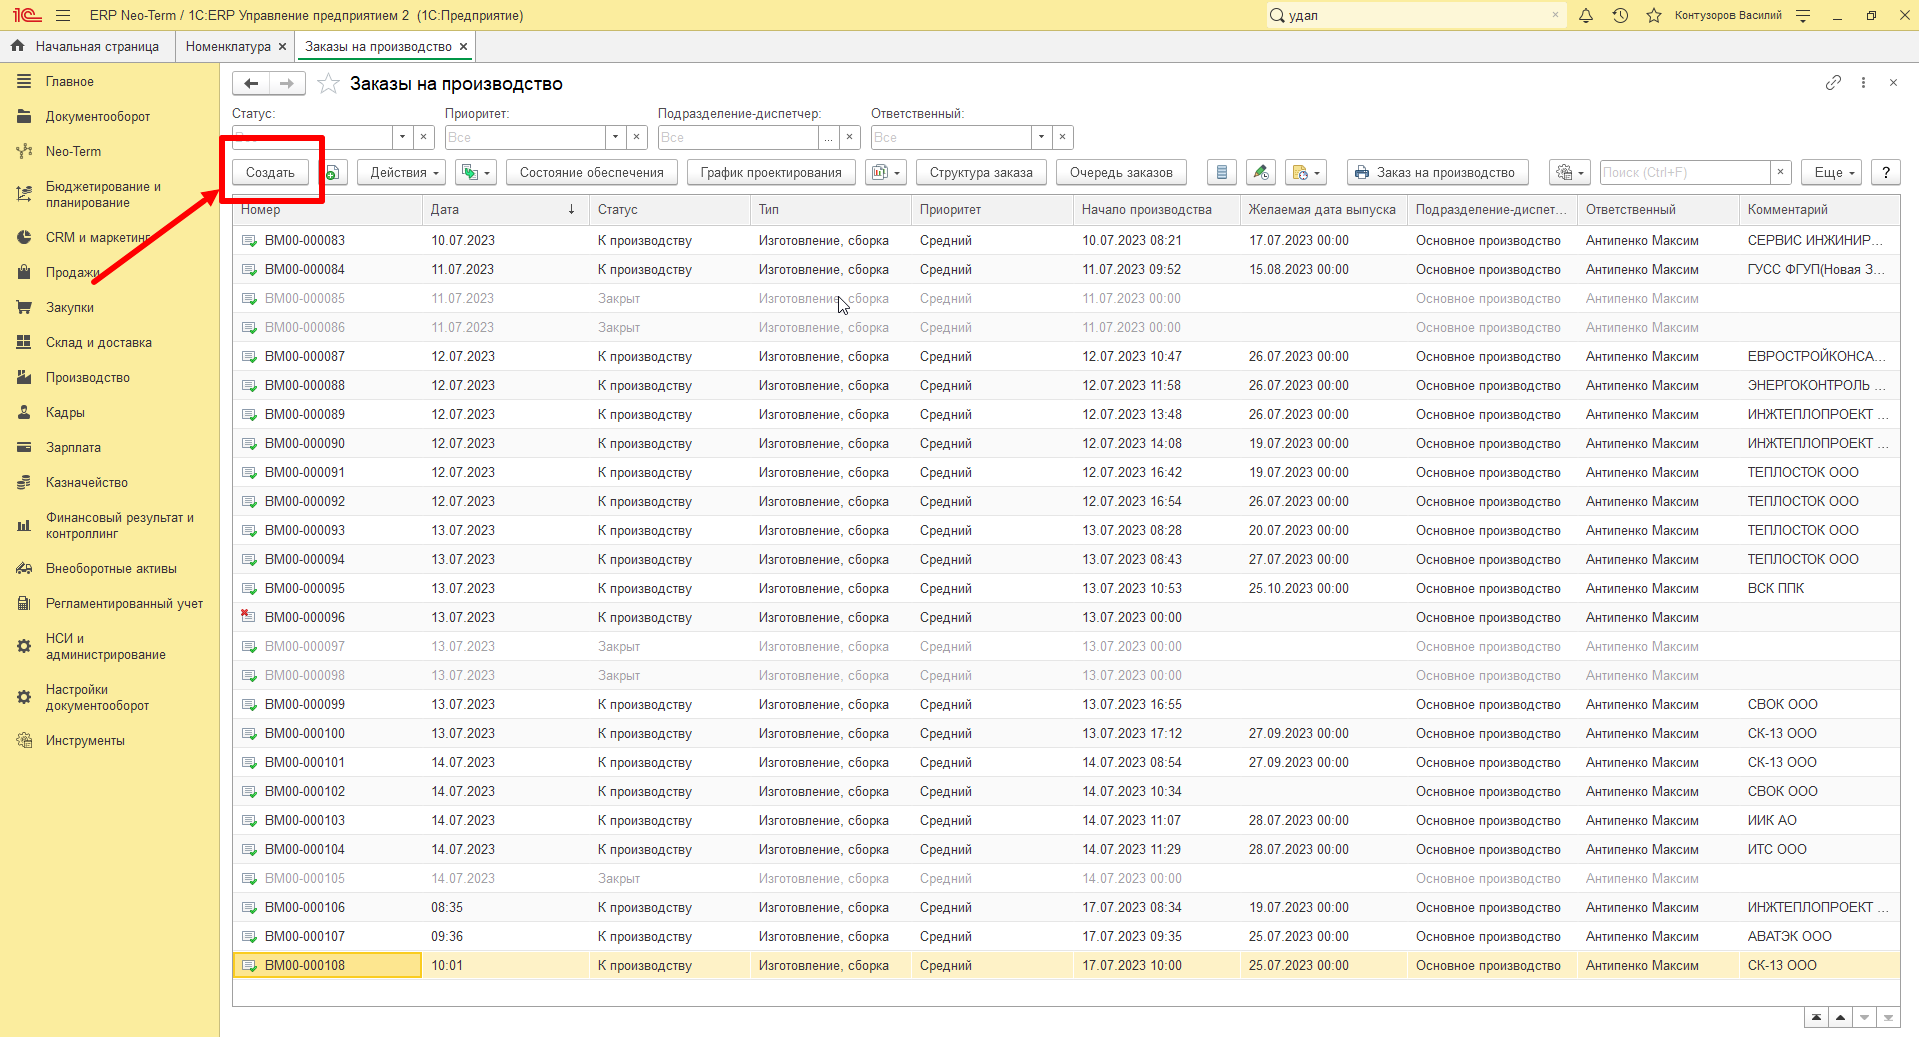Image resolution: width=1919 pixels, height=1037 pixels.
Task: Go back with the left arrow
Action: click(x=251, y=84)
